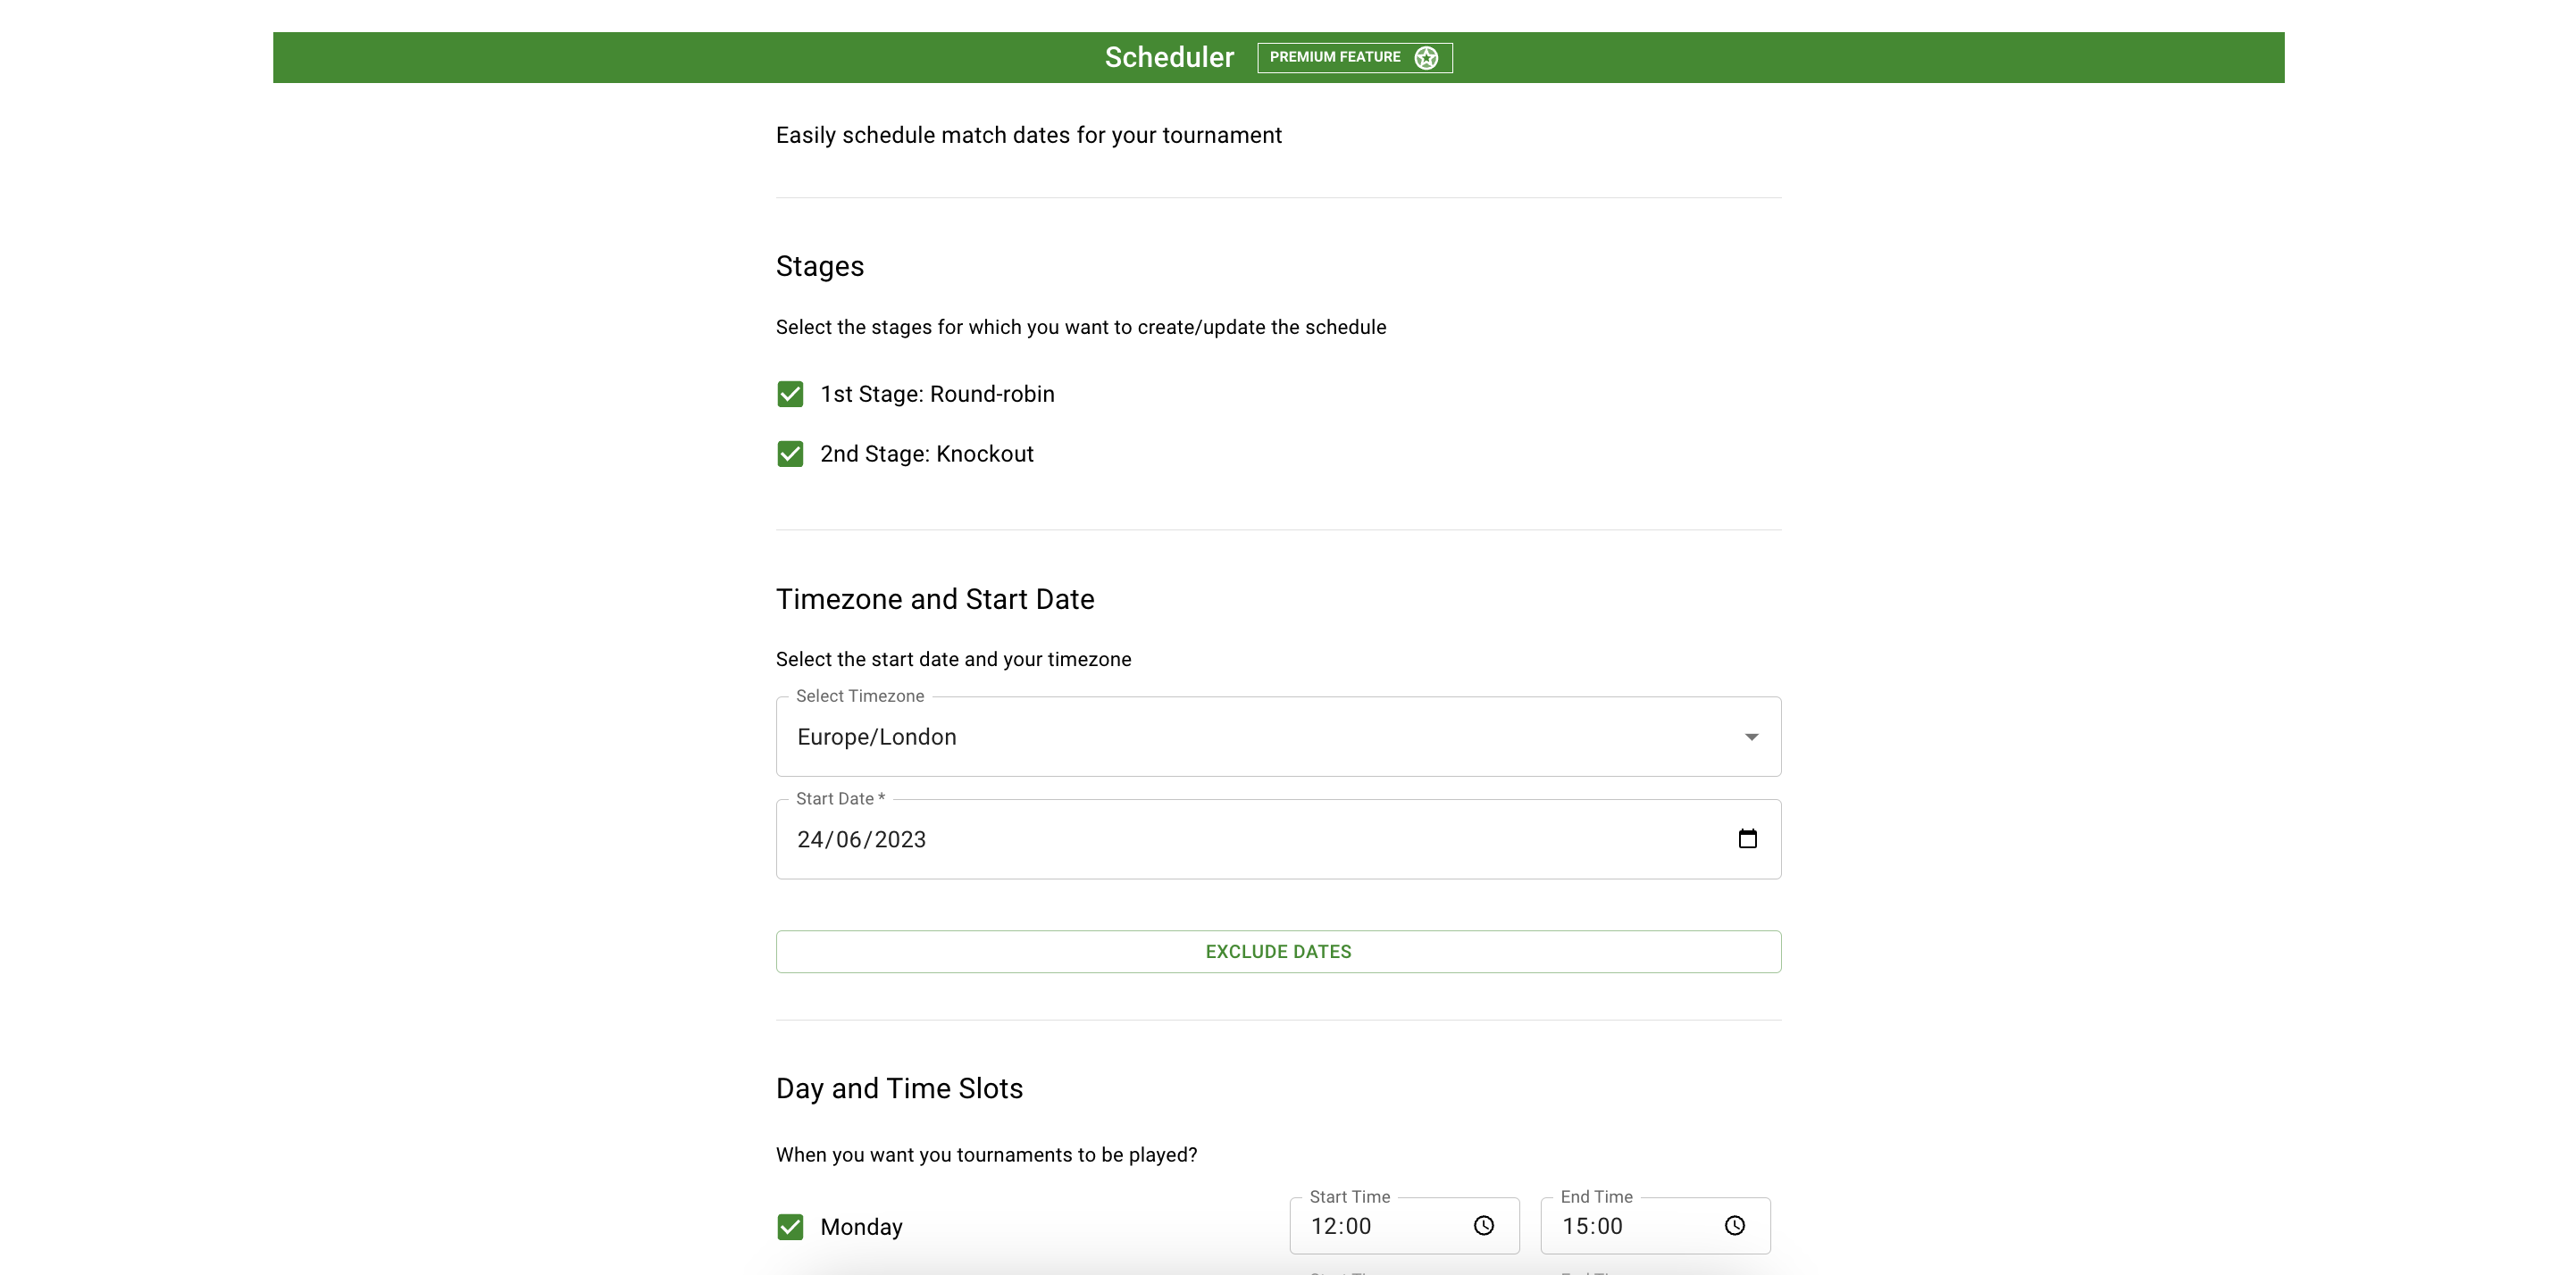Image resolution: width=2576 pixels, height=1275 pixels.
Task: Click the Monday day label
Action: pyautogui.click(x=861, y=1227)
